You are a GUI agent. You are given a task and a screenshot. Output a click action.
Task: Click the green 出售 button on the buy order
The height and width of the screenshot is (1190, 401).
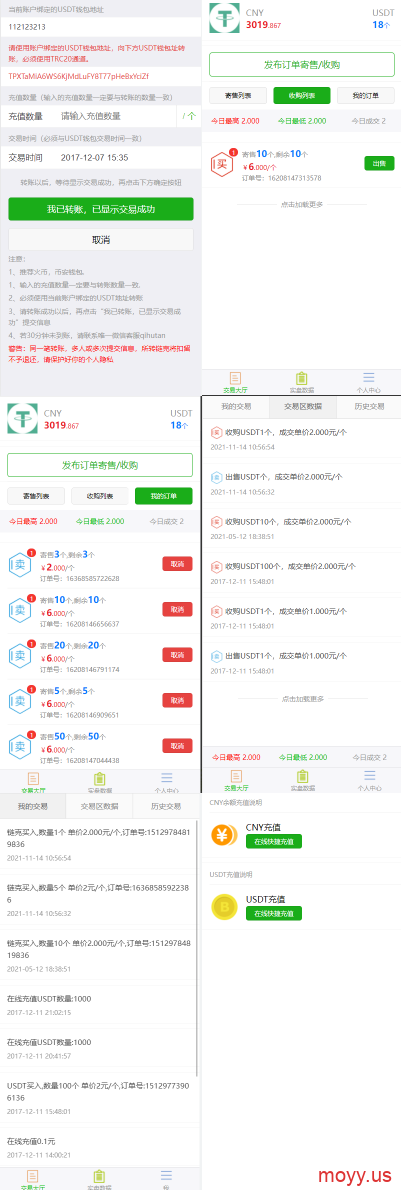pos(379,163)
